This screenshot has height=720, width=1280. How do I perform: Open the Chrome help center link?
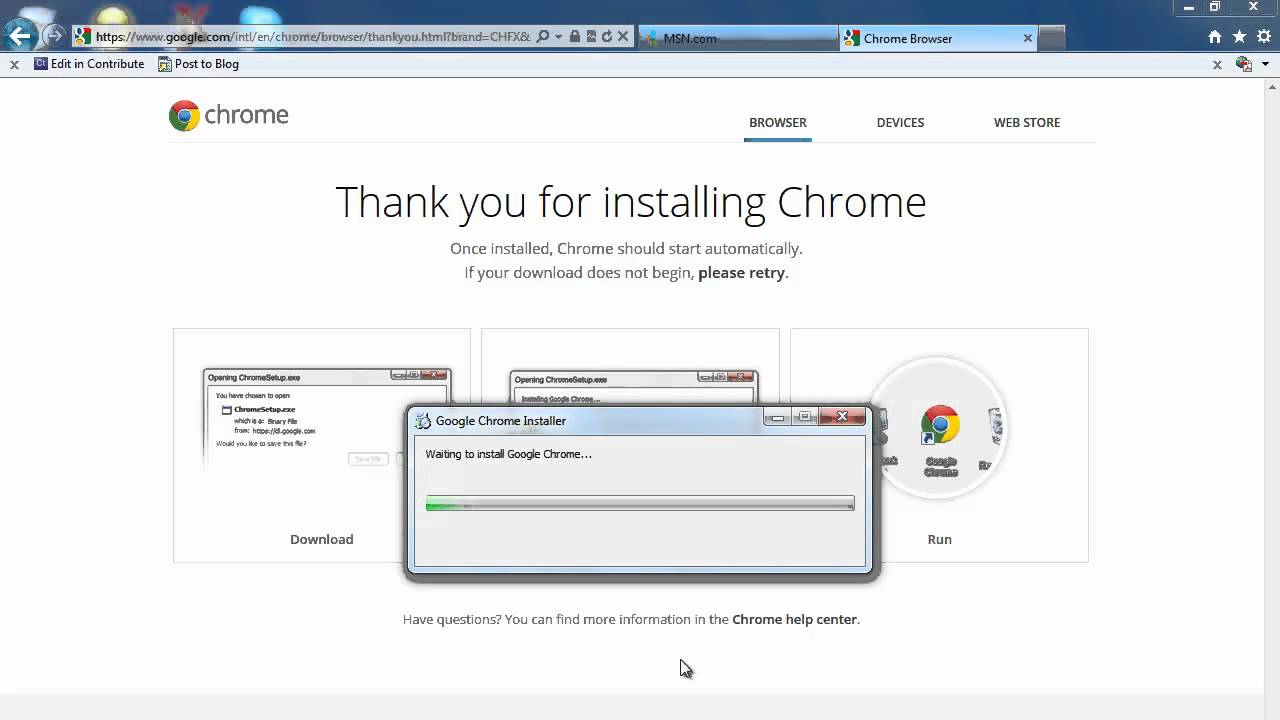tap(794, 619)
